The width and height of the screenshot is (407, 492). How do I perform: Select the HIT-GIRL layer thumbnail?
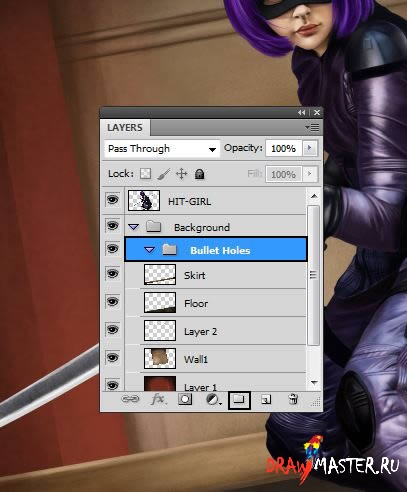(x=144, y=200)
